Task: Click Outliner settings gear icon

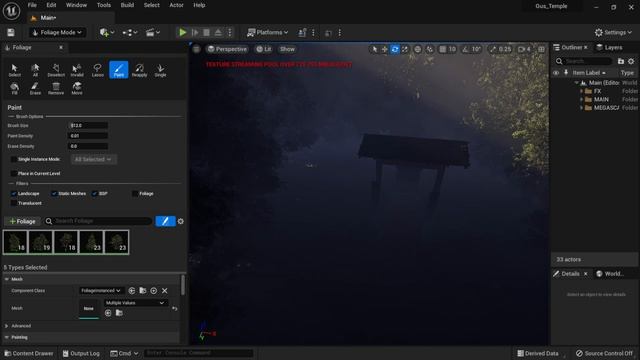Action: pyautogui.click(x=631, y=61)
